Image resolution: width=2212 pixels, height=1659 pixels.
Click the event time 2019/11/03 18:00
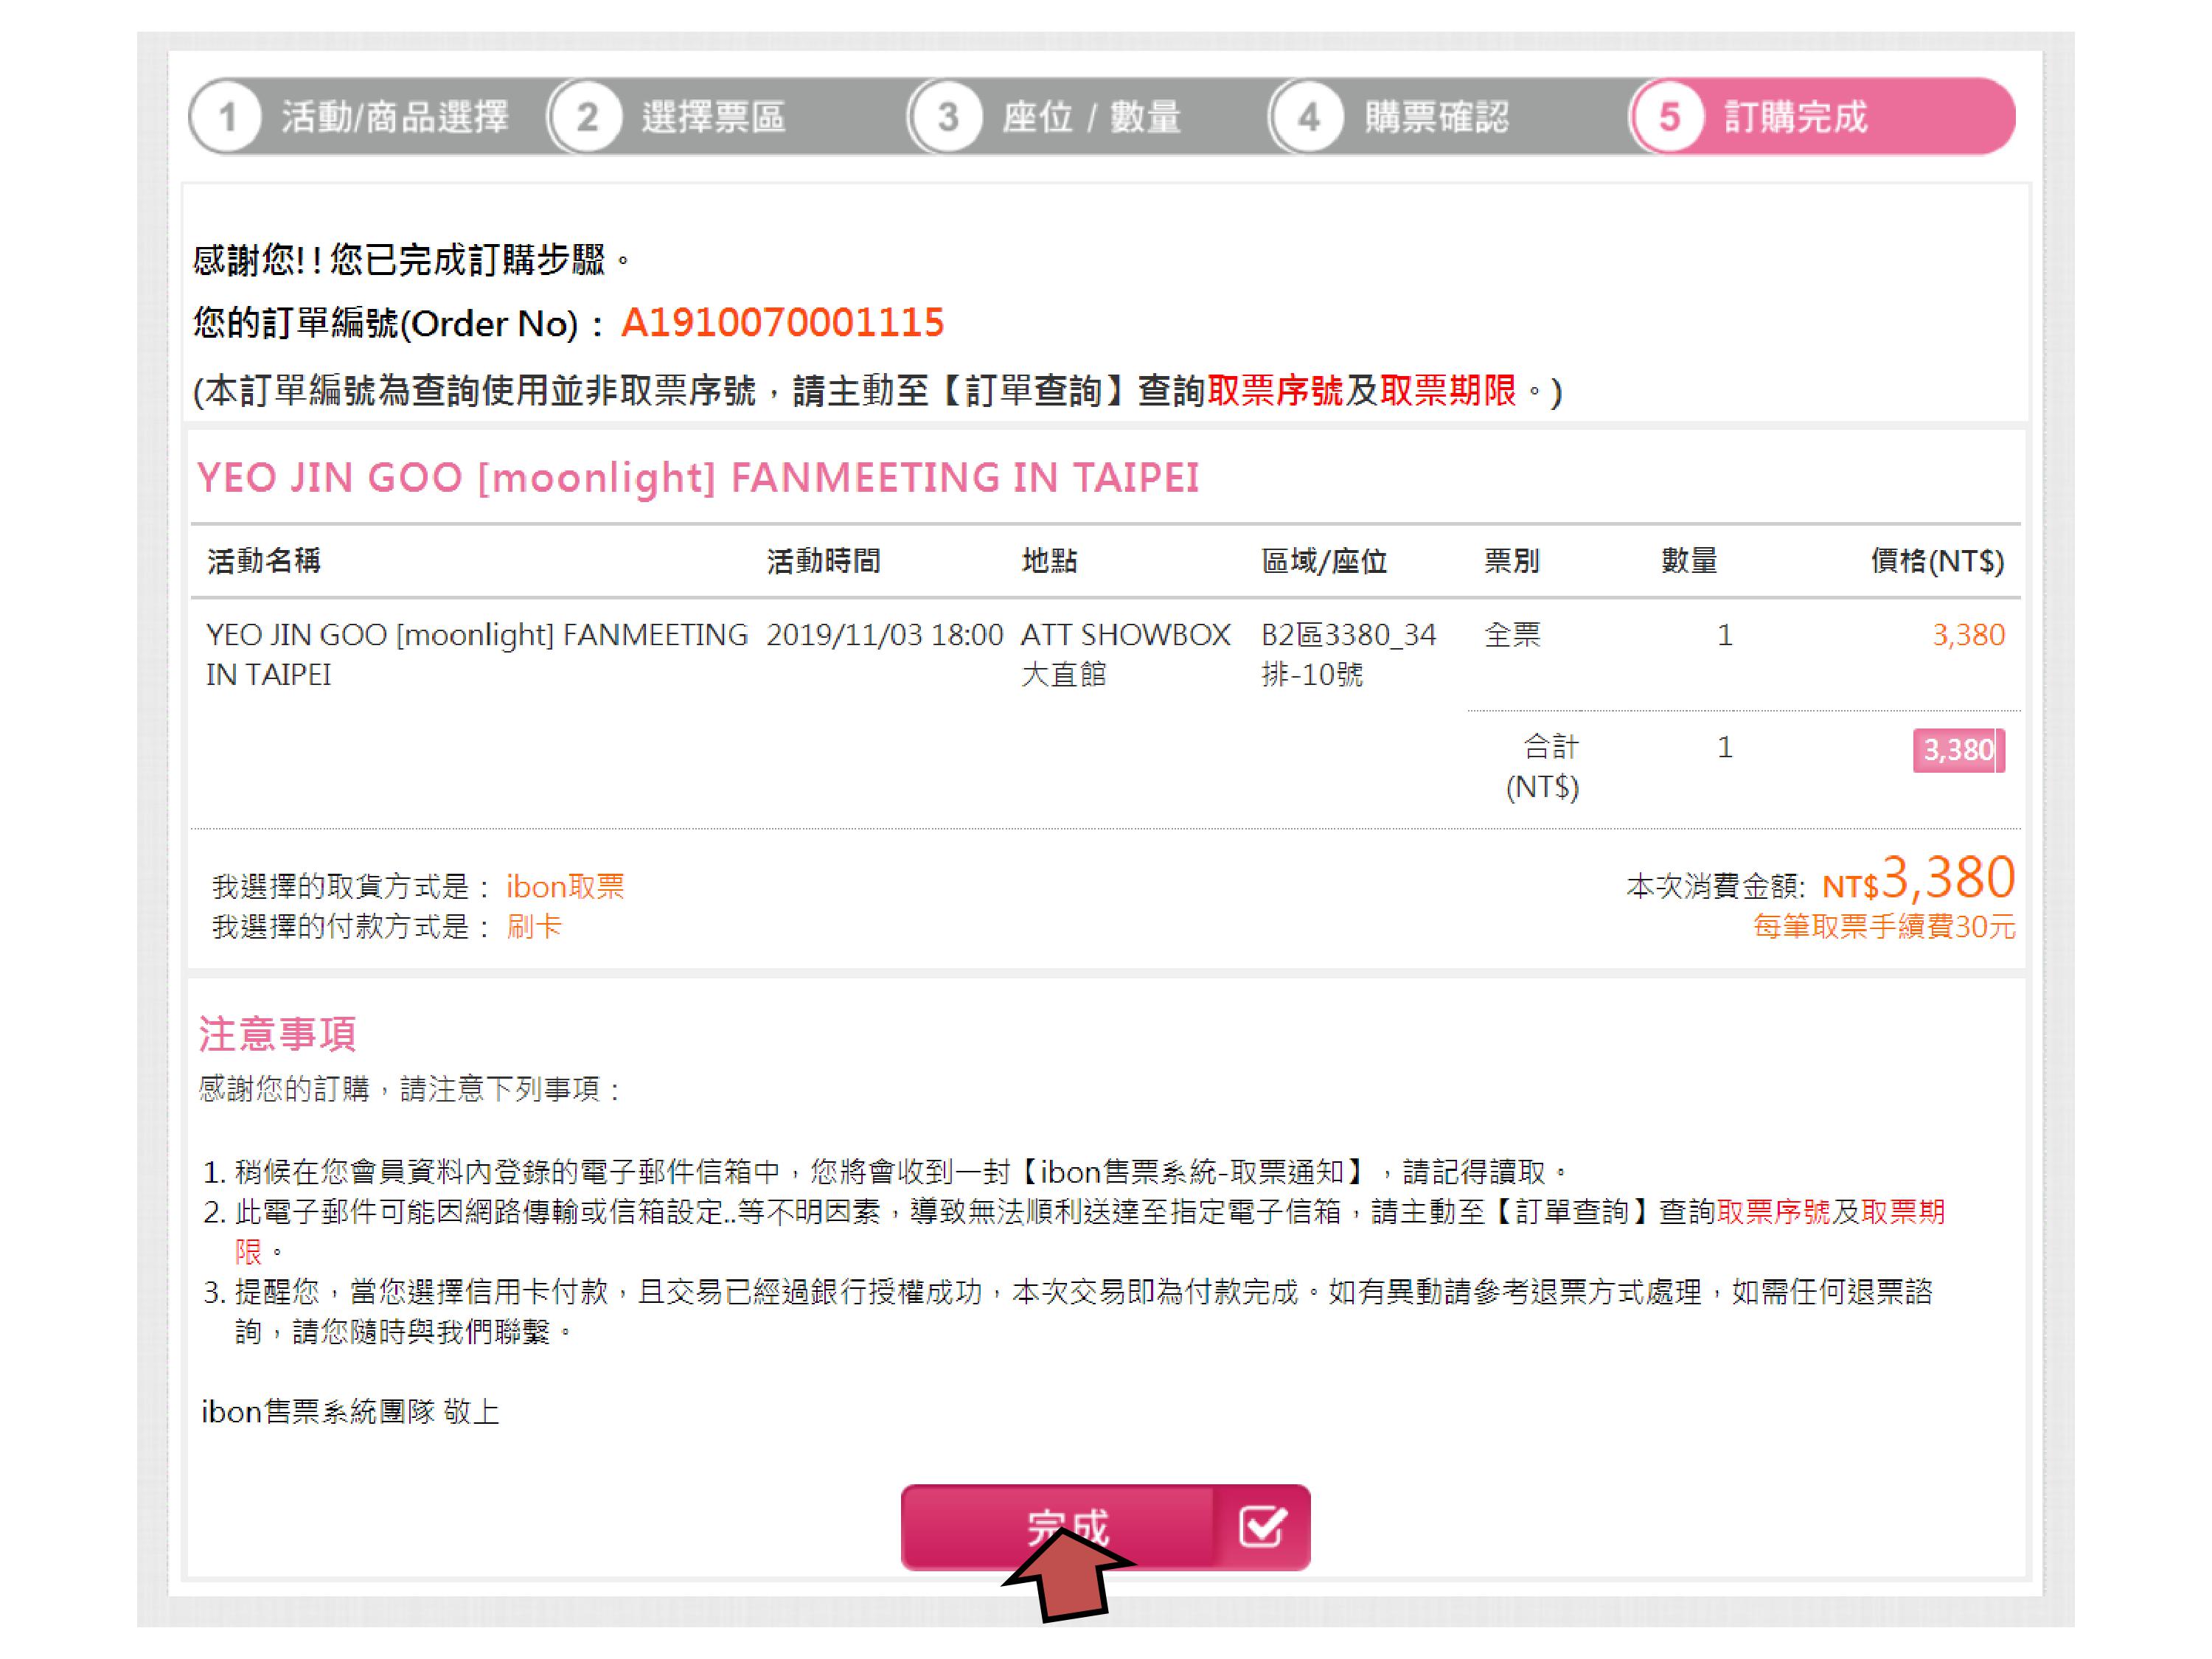[885, 635]
